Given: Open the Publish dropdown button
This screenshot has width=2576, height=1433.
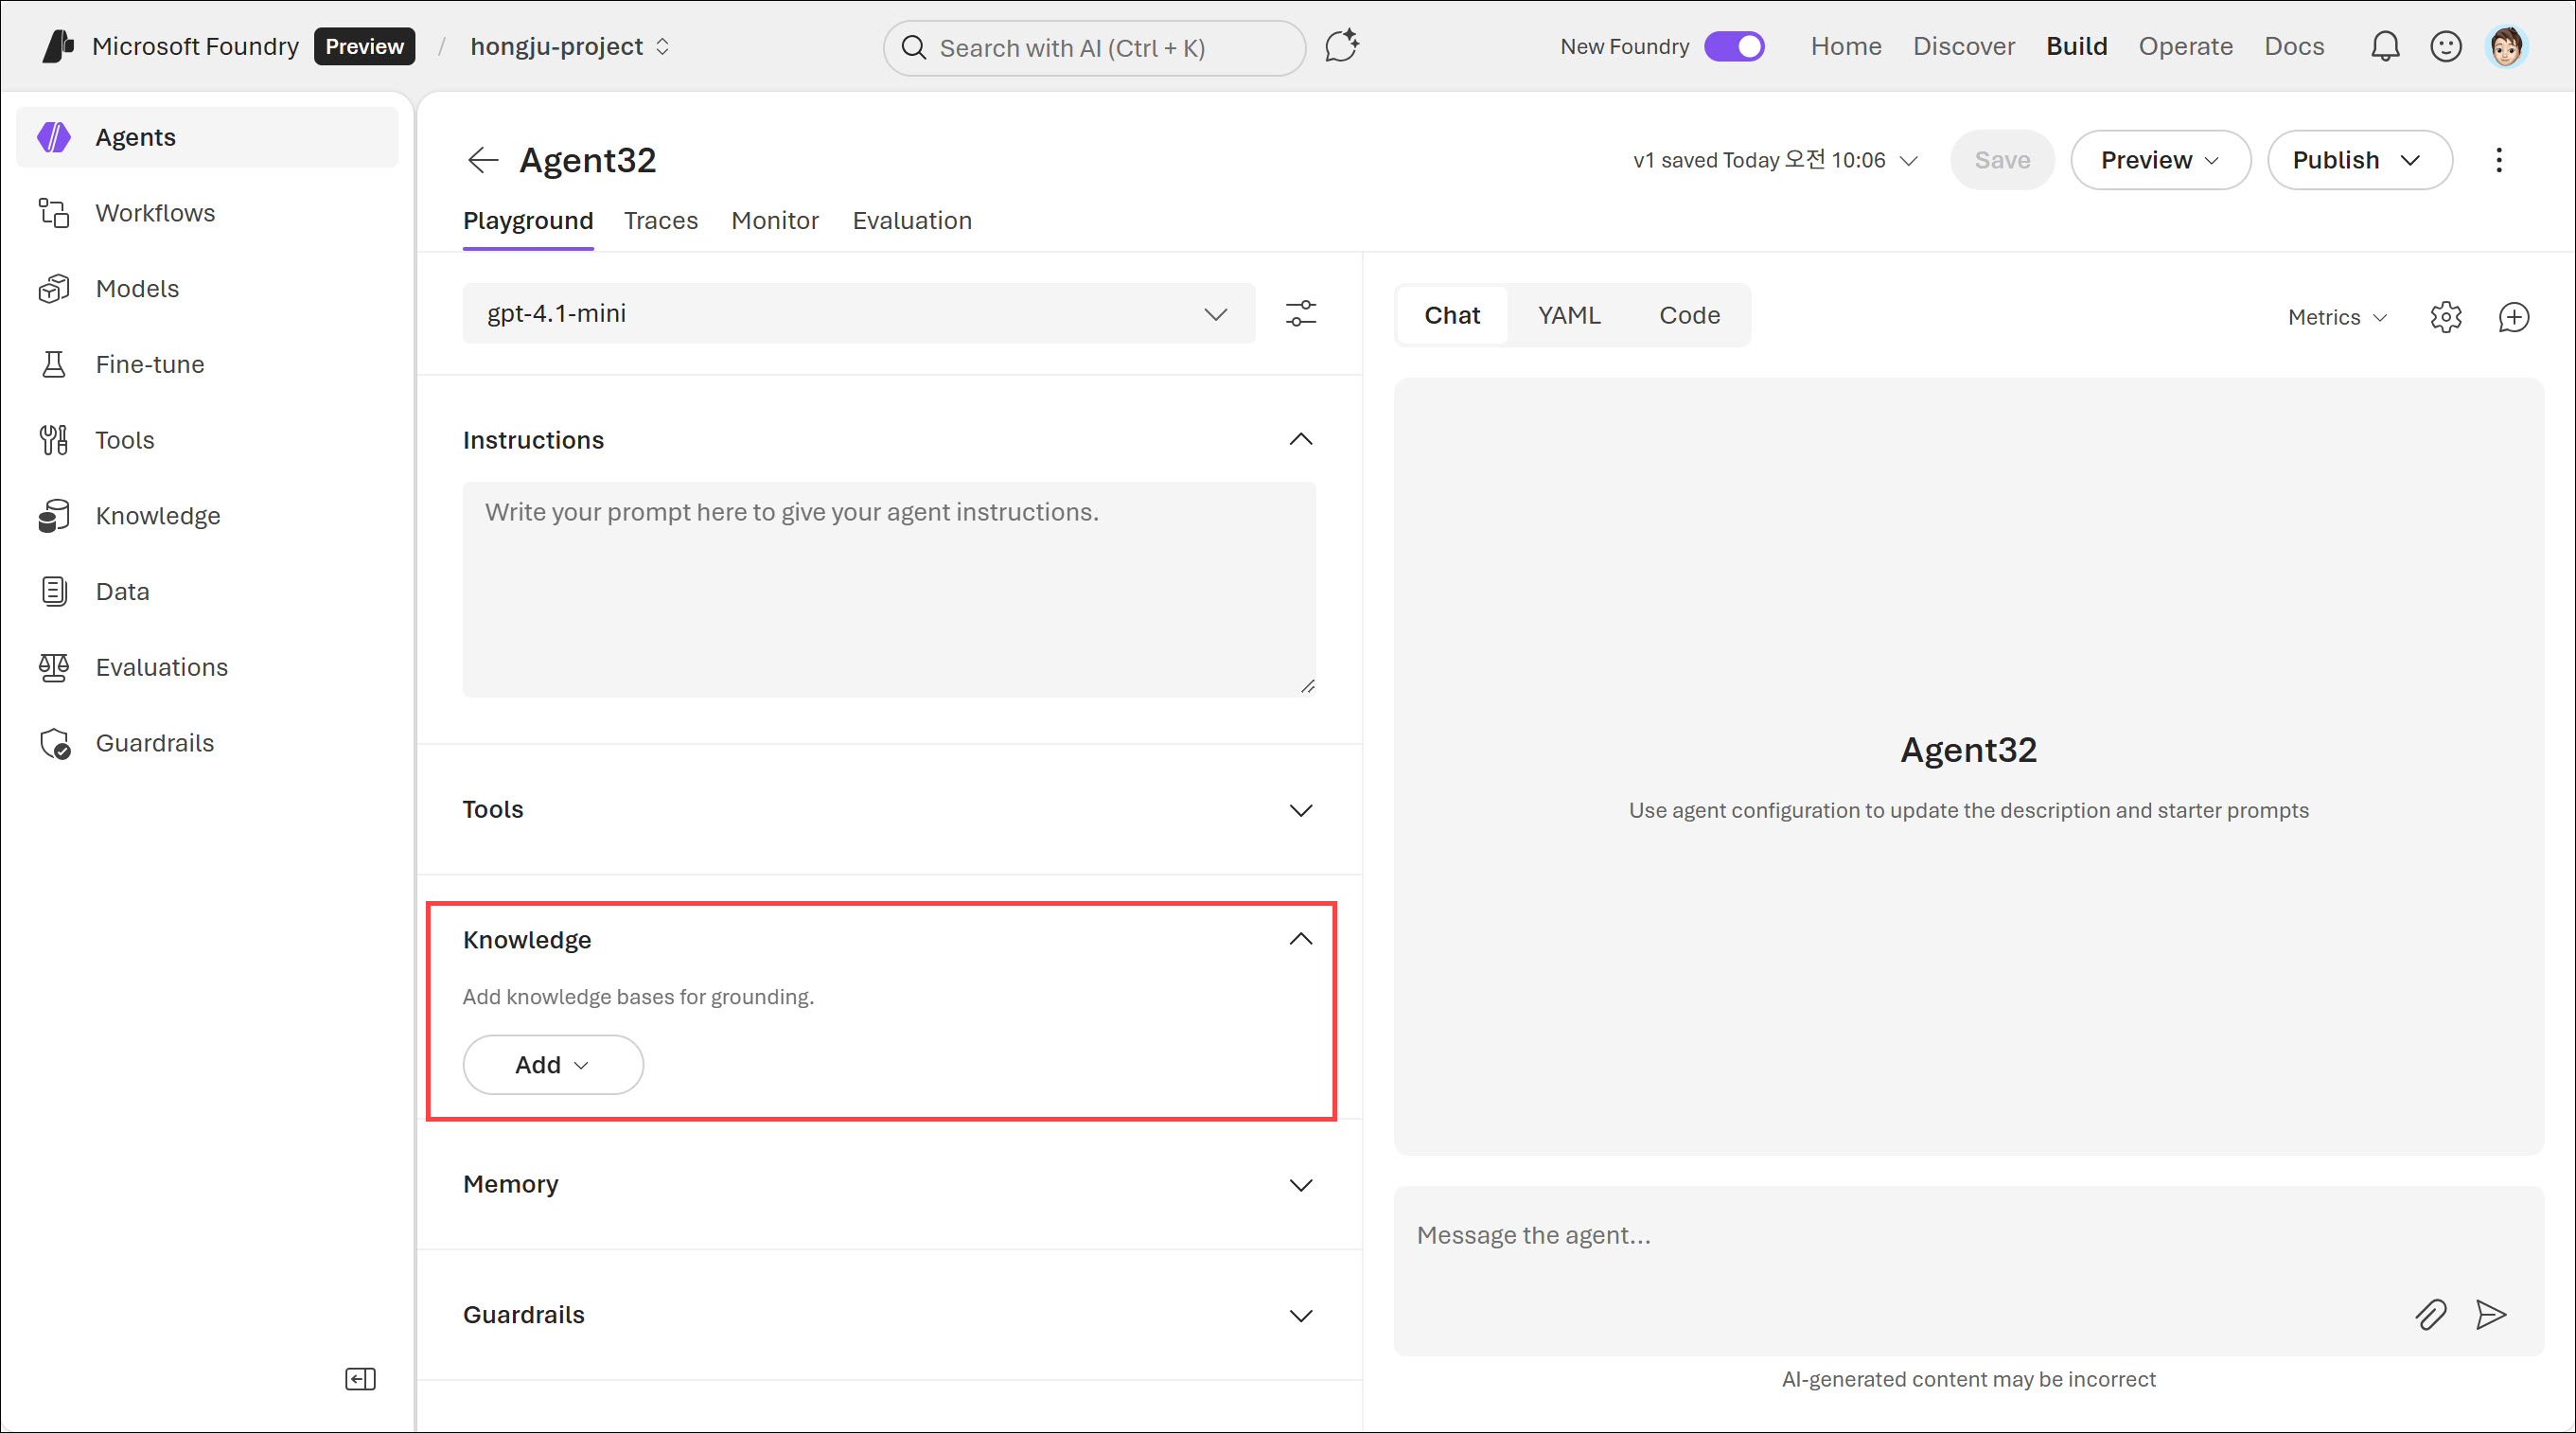Looking at the screenshot, I should tap(2358, 160).
